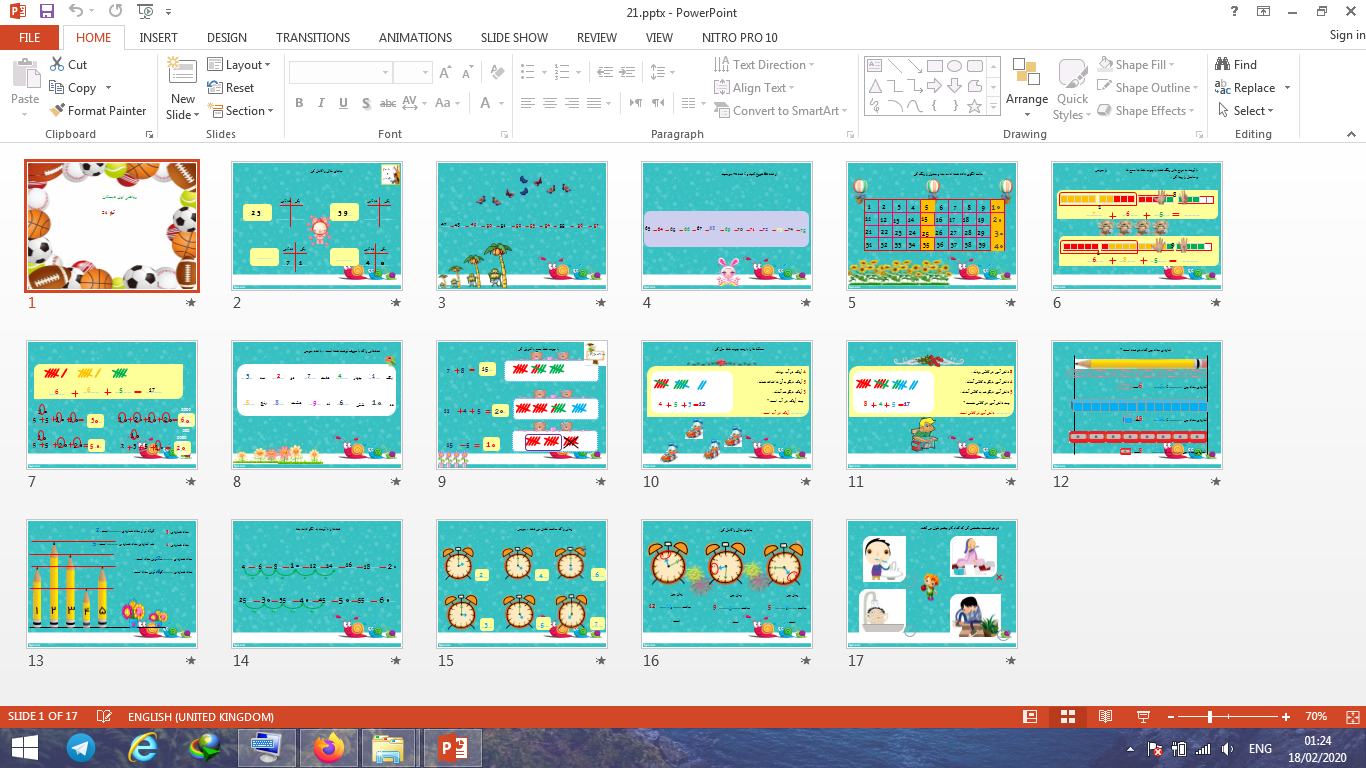This screenshot has width=1366, height=768.
Task: Start the Slide Show from status bar icon
Action: tap(1143, 717)
